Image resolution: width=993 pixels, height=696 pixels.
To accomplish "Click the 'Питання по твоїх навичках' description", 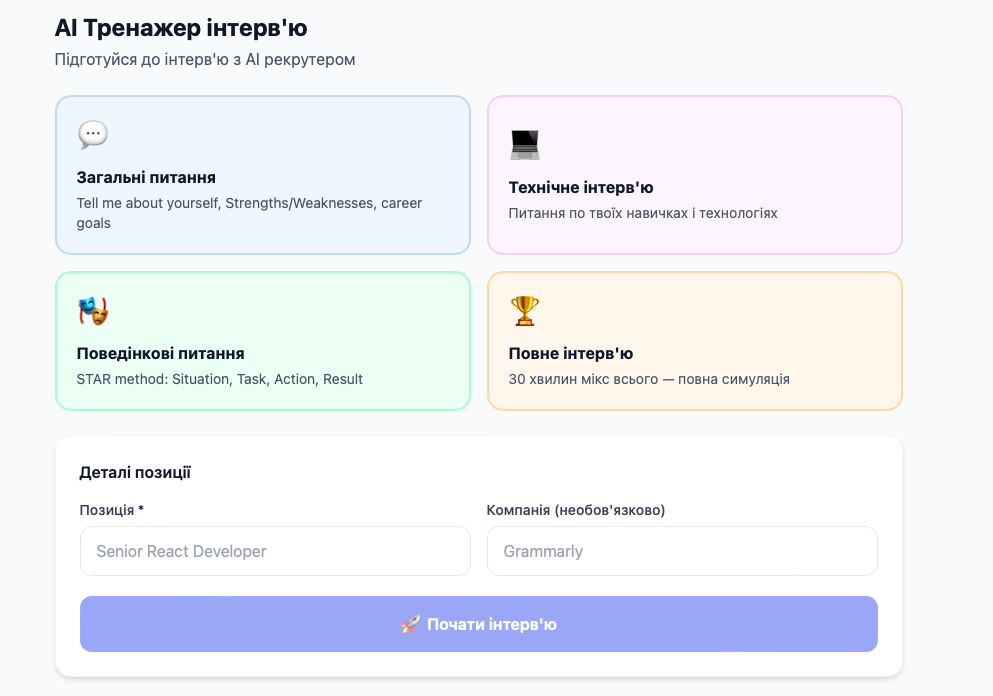I will click(x=642, y=213).
